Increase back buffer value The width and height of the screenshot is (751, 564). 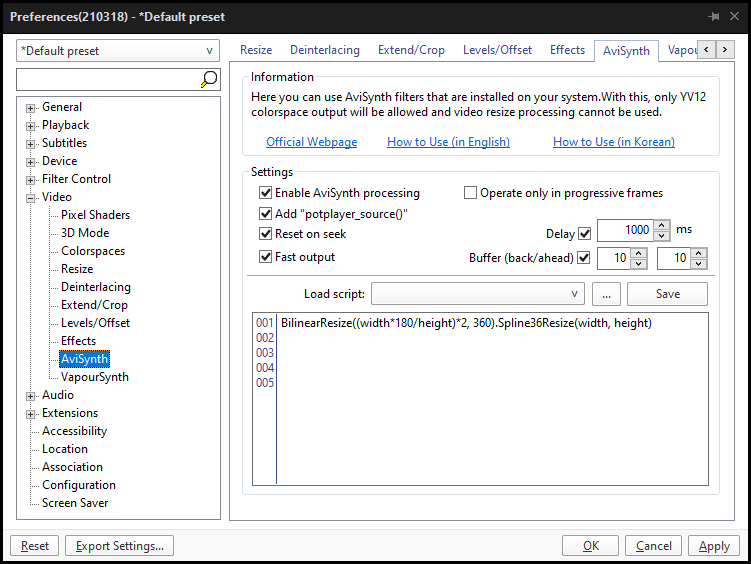click(x=638, y=253)
